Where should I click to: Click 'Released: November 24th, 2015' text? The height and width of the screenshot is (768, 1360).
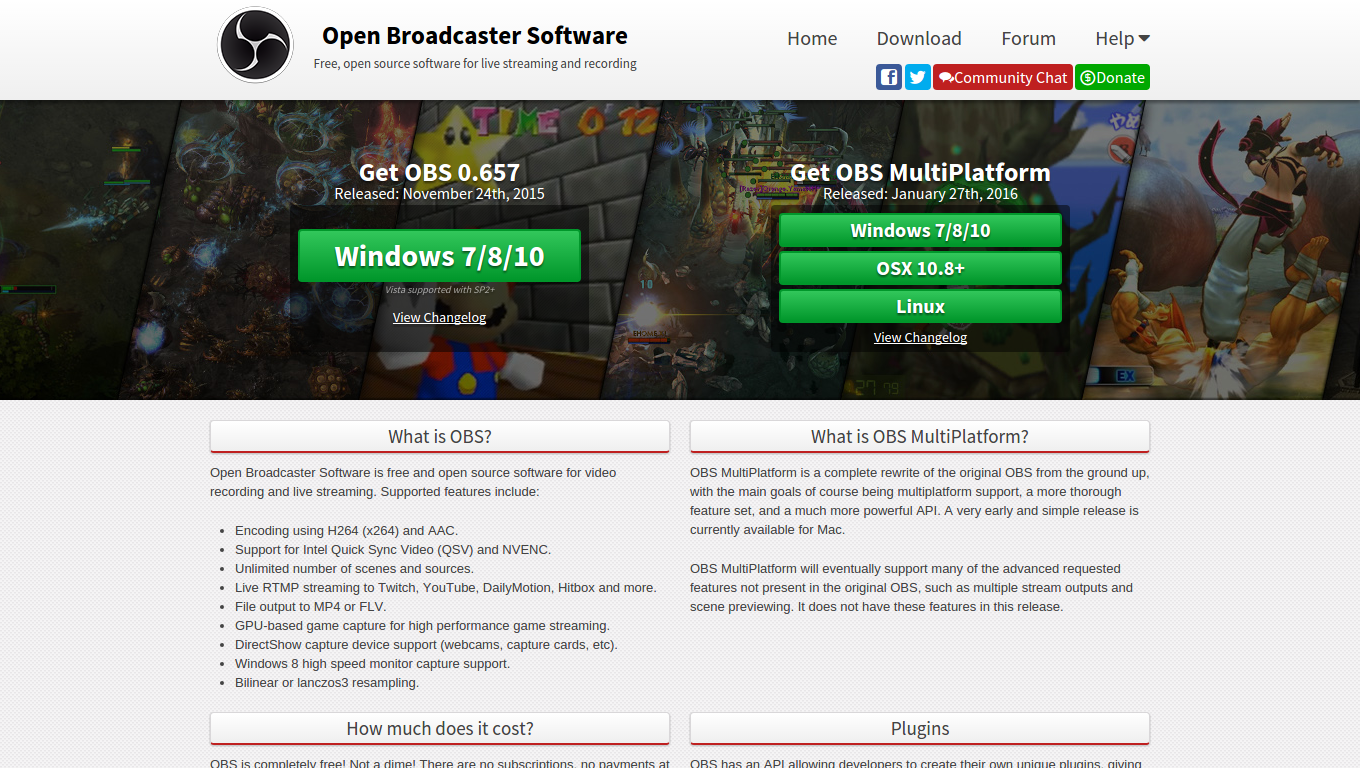coord(439,194)
